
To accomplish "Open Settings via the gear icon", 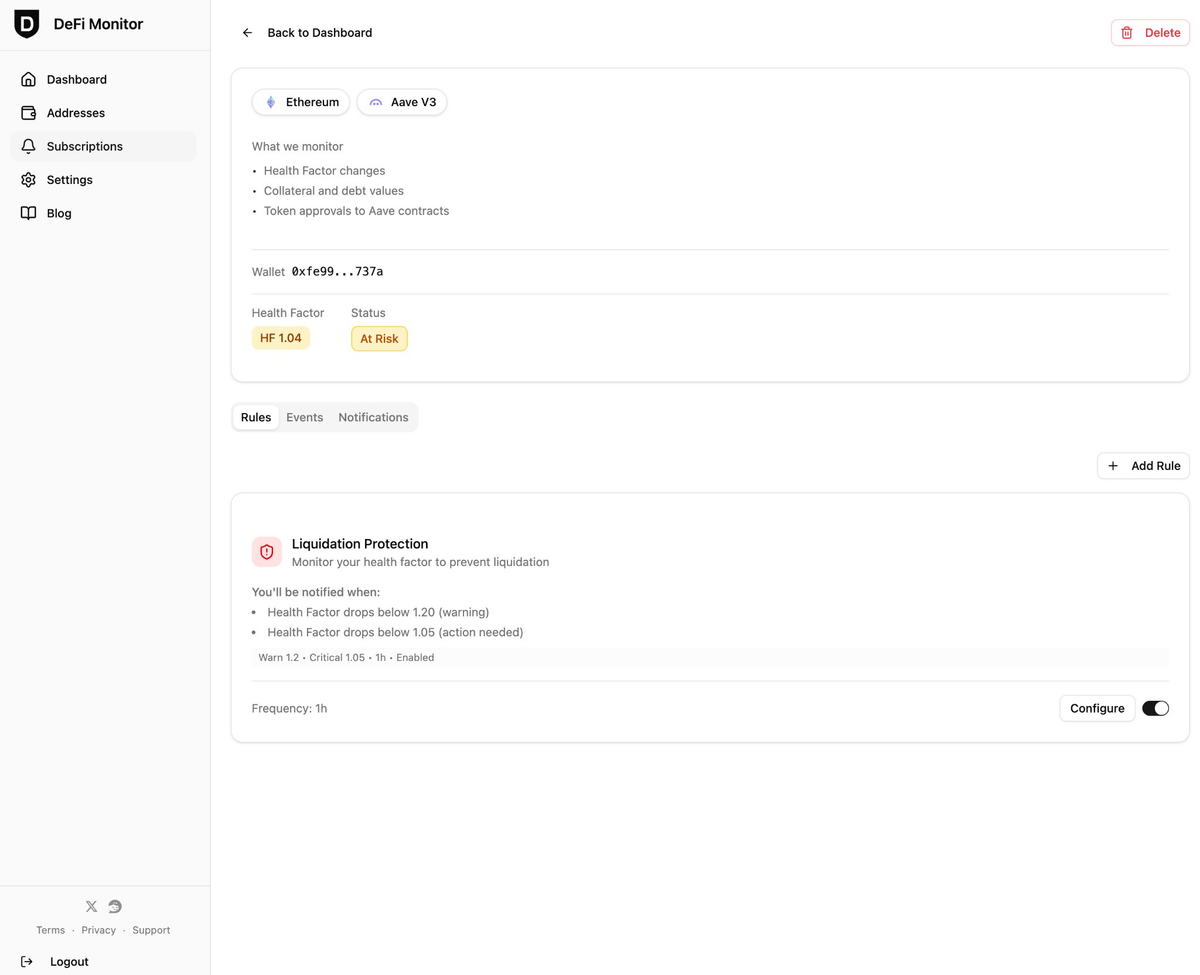I will tap(29, 179).
